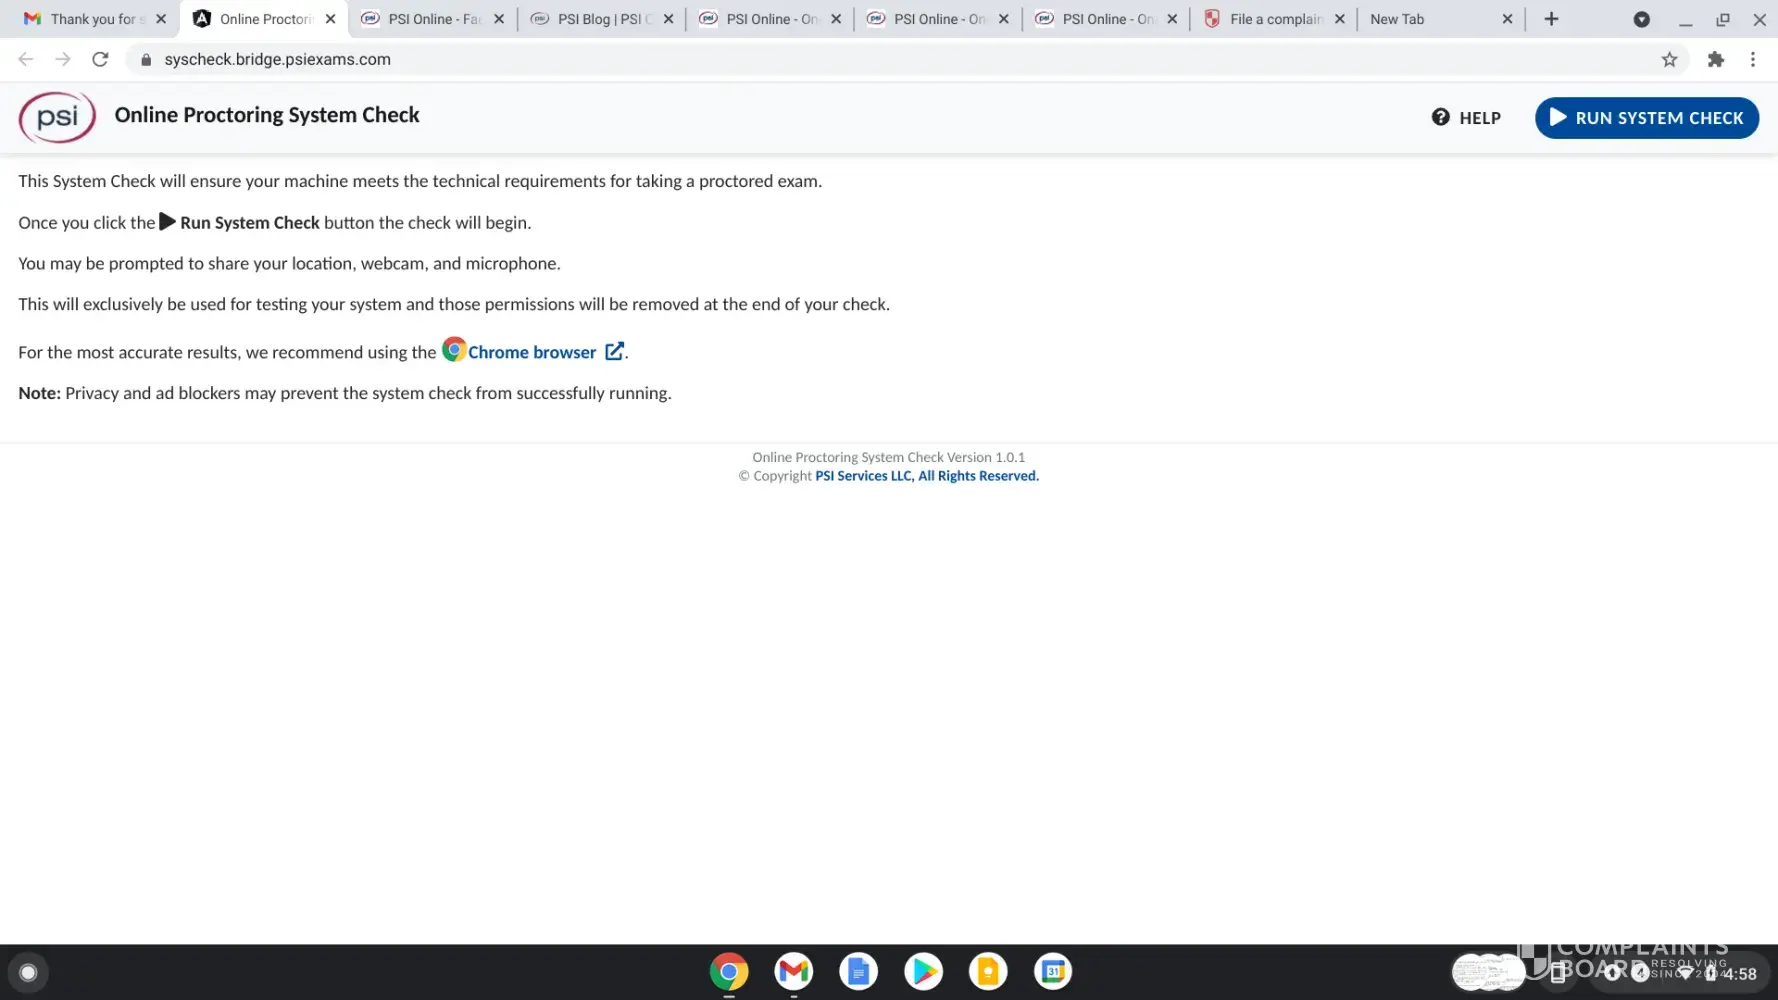Open the tab search dropdown

click(x=1641, y=19)
